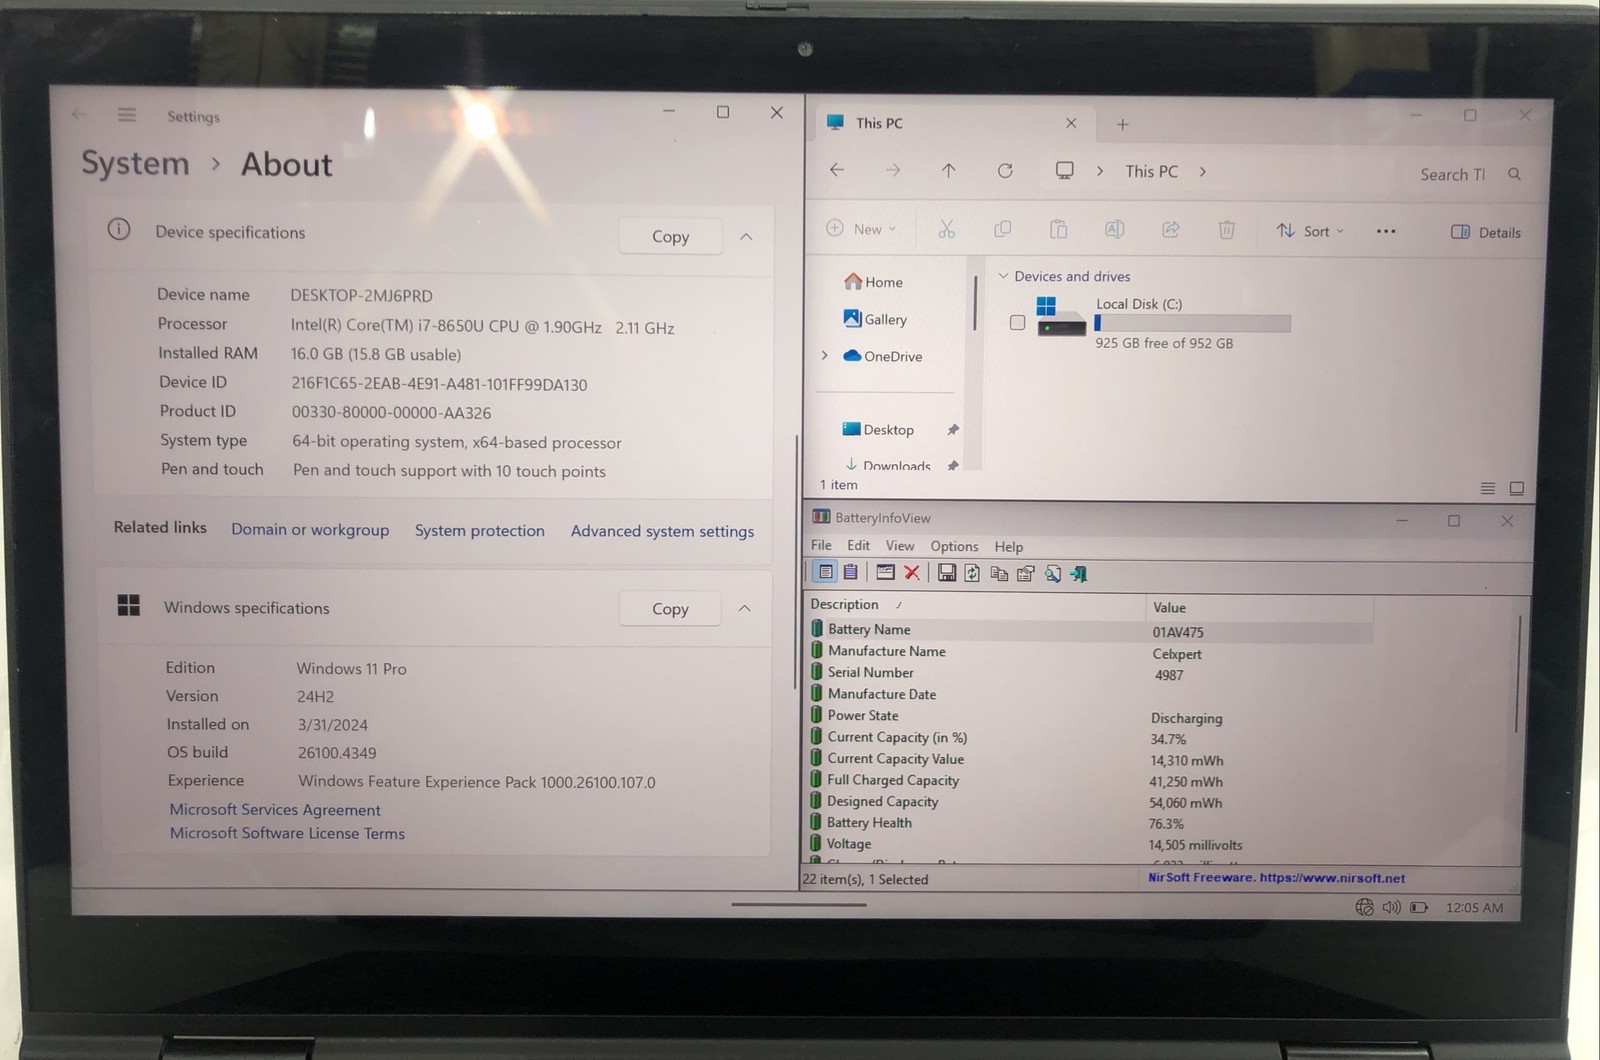Open the Help menu in BatteryInfoView
The width and height of the screenshot is (1600, 1060).
click(x=1008, y=547)
